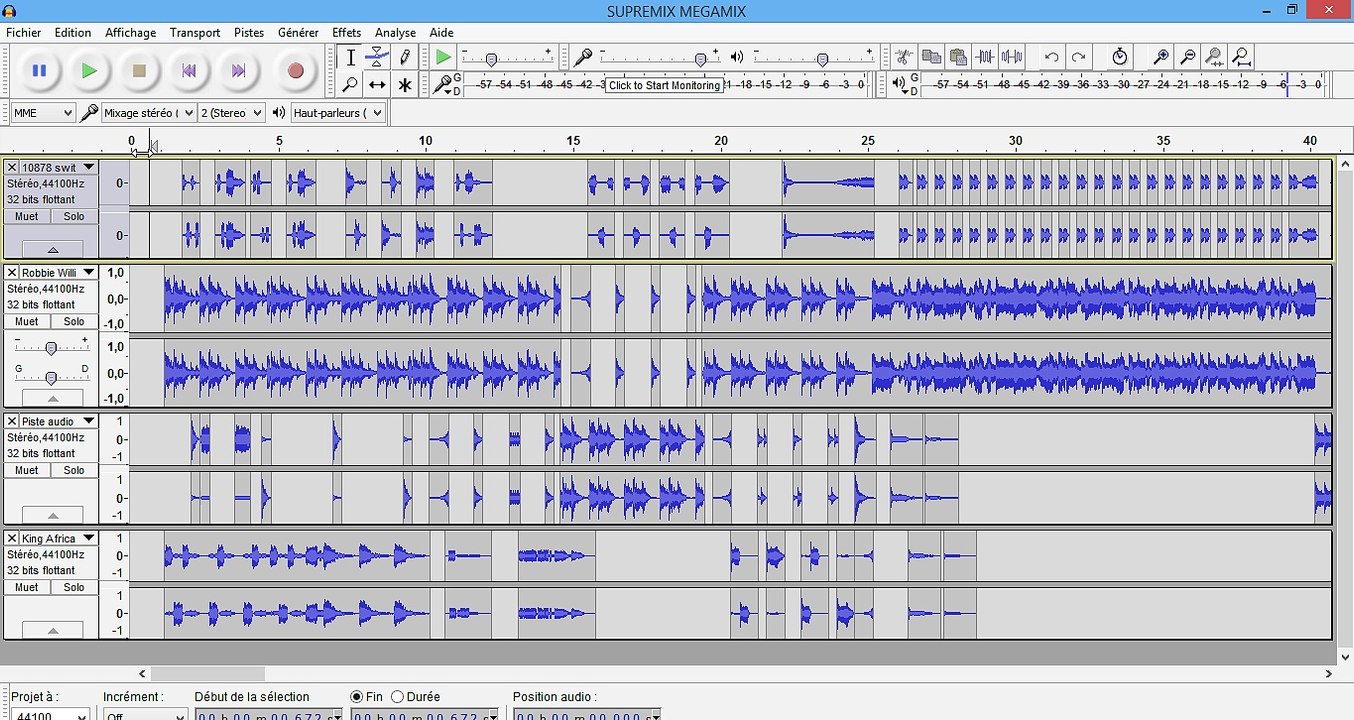Skip to the start of the project
This screenshot has height=720, width=1354.
(188, 71)
